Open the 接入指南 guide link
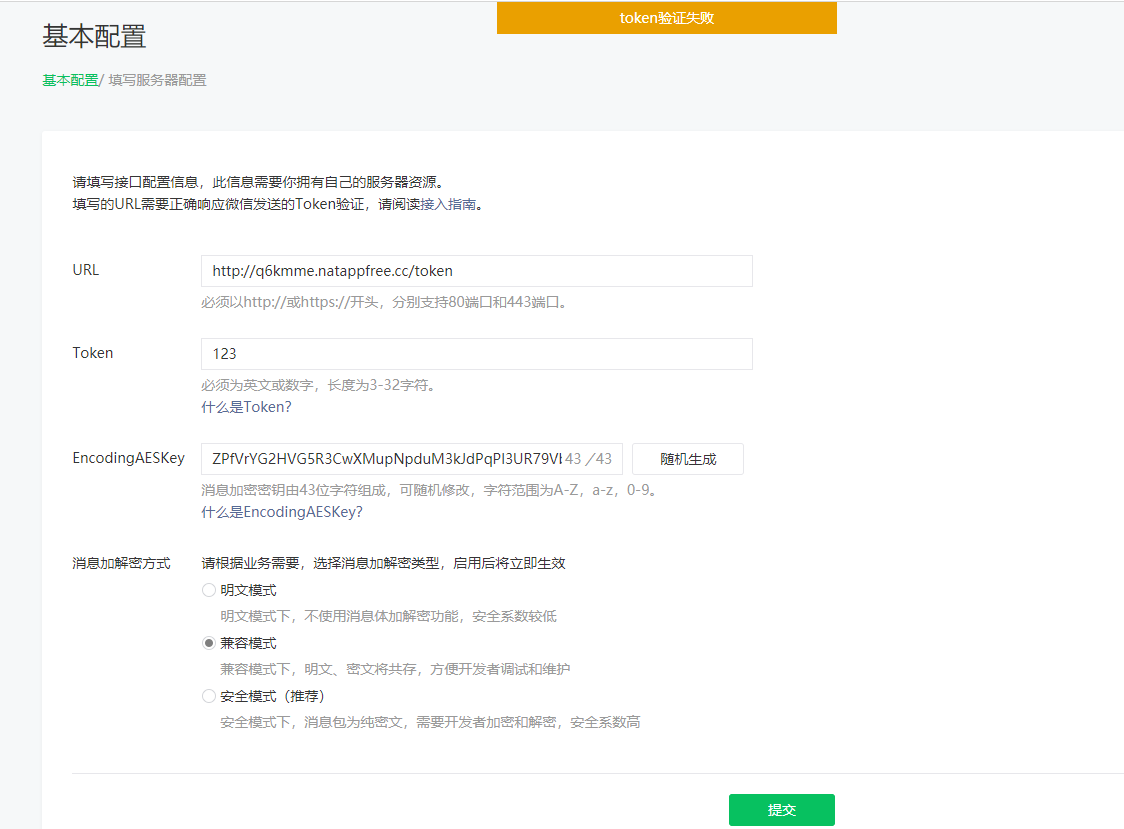The image size is (1124, 829). click(x=448, y=204)
